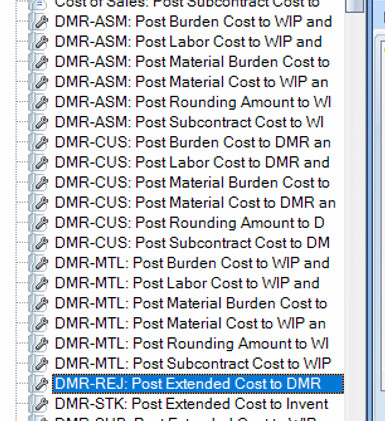Select 'DMR-ASM: Post Rounding Amount to WI' row

(x=193, y=102)
